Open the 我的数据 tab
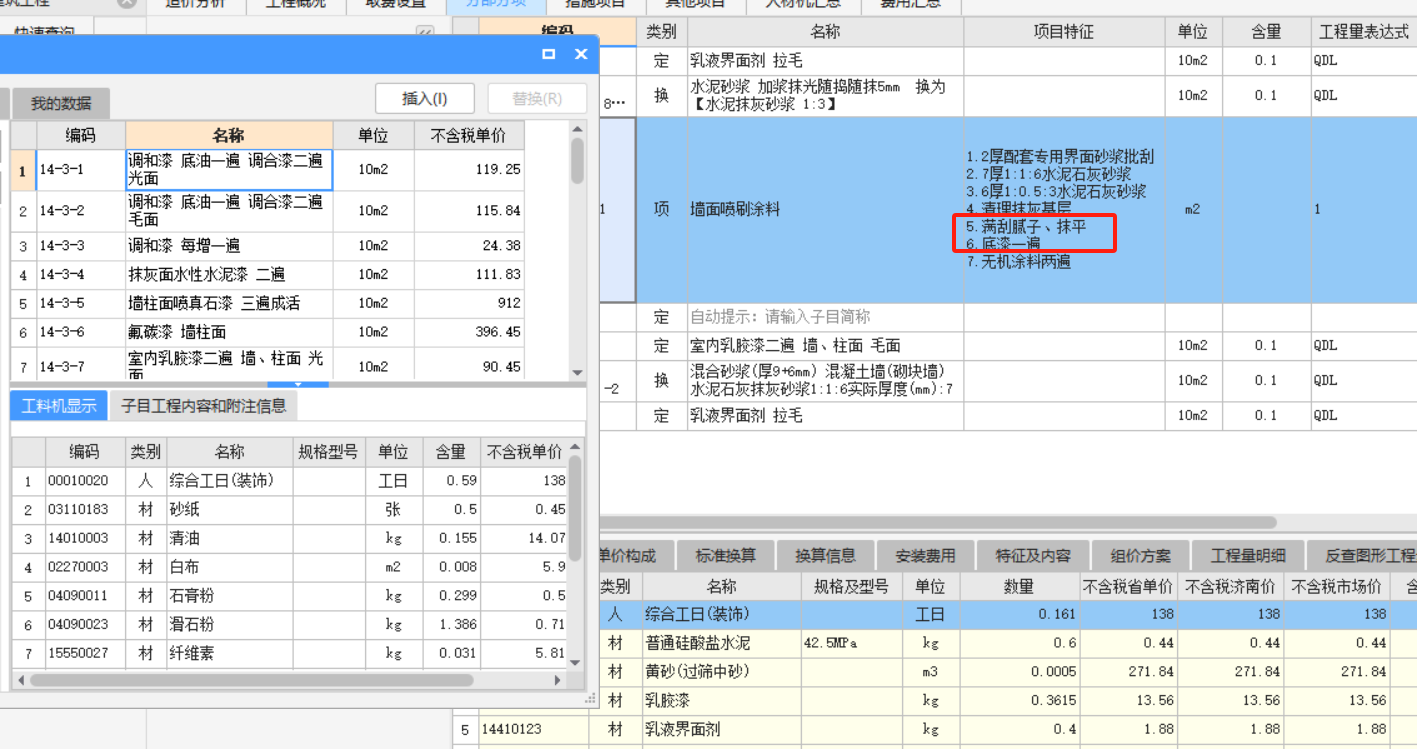 tap(60, 103)
